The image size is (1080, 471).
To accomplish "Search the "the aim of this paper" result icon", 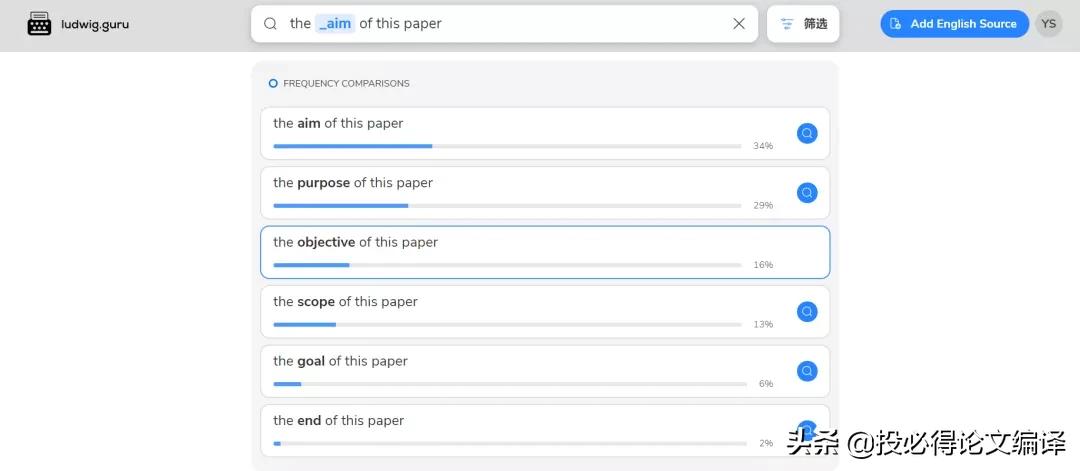I will [807, 133].
